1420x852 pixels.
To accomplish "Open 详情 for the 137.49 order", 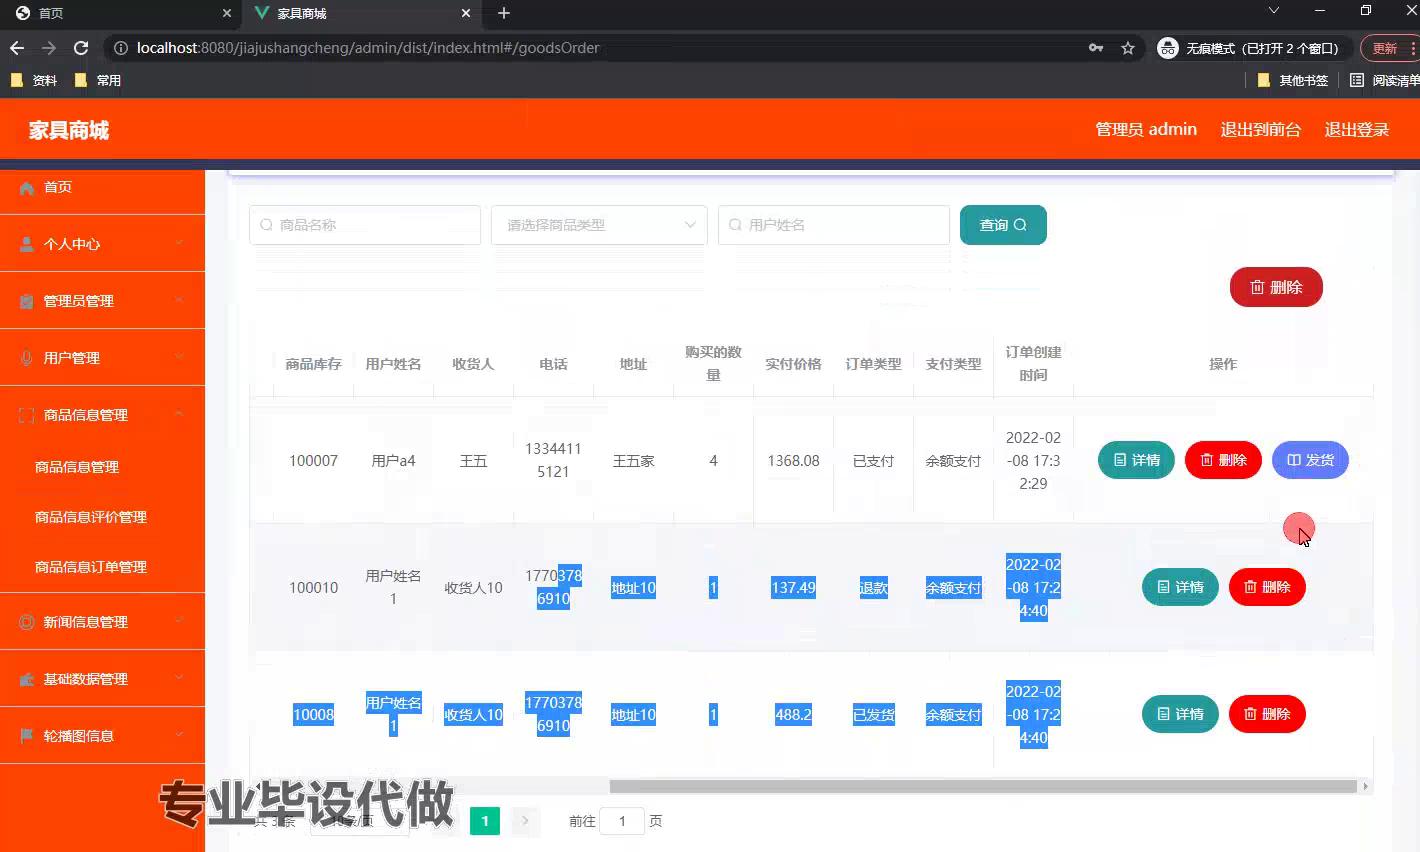I will 1180,587.
